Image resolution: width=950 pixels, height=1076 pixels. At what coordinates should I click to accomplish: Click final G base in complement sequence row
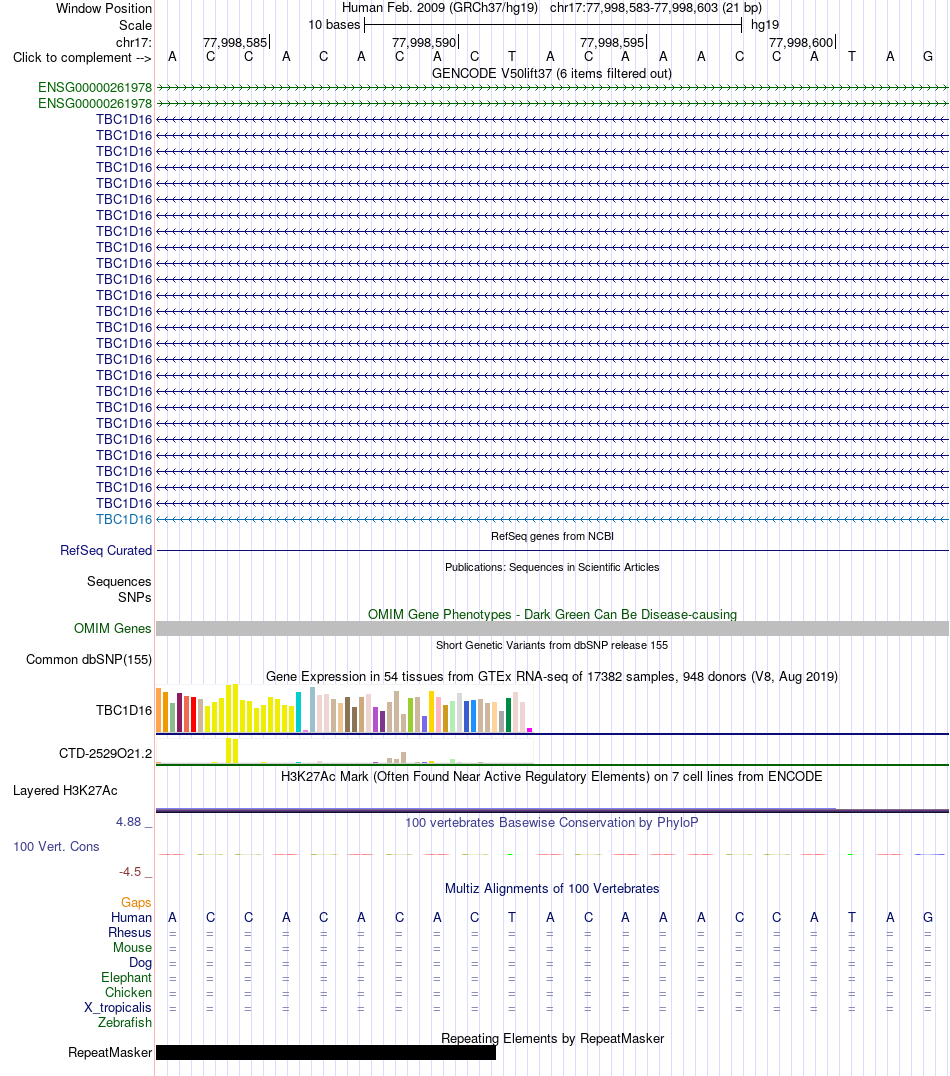click(928, 56)
